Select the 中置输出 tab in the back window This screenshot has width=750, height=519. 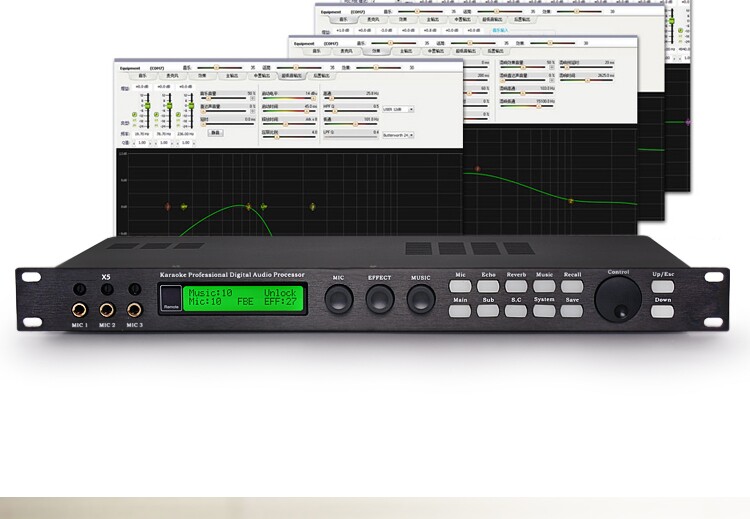tap(462, 19)
